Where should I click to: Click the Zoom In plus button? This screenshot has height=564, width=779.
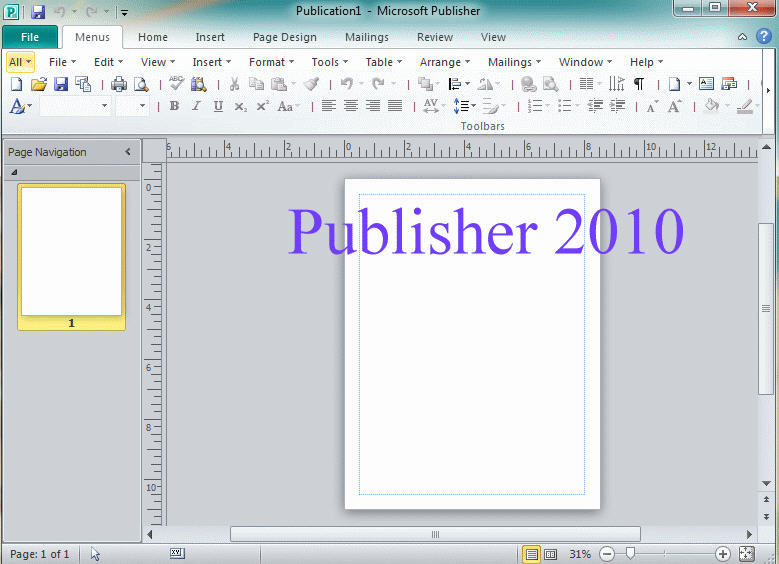(722, 554)
